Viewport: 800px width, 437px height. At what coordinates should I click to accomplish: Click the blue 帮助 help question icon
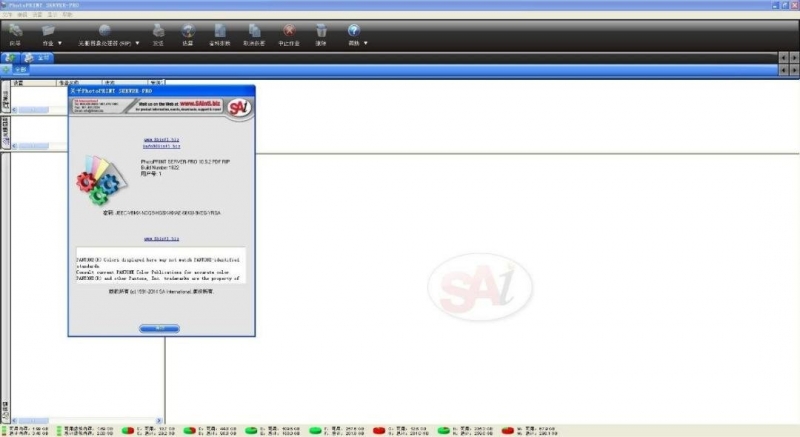coord(354,31)
